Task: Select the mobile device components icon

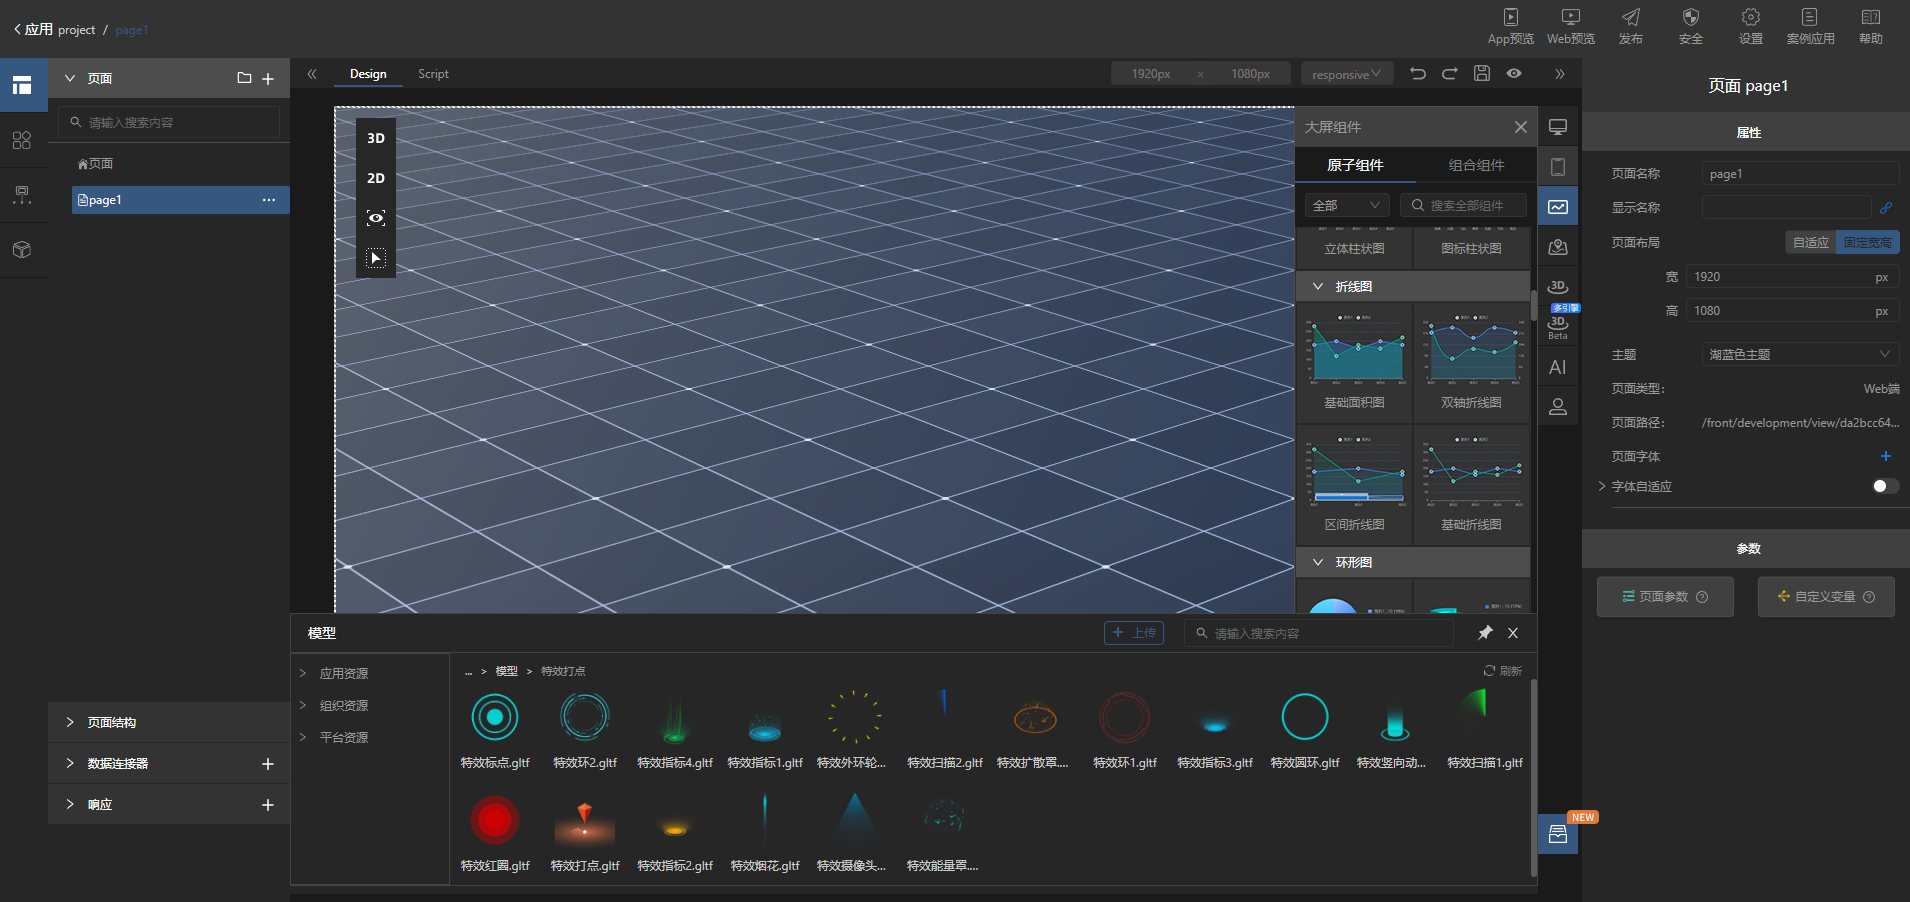Action: tap(1558, 167)
